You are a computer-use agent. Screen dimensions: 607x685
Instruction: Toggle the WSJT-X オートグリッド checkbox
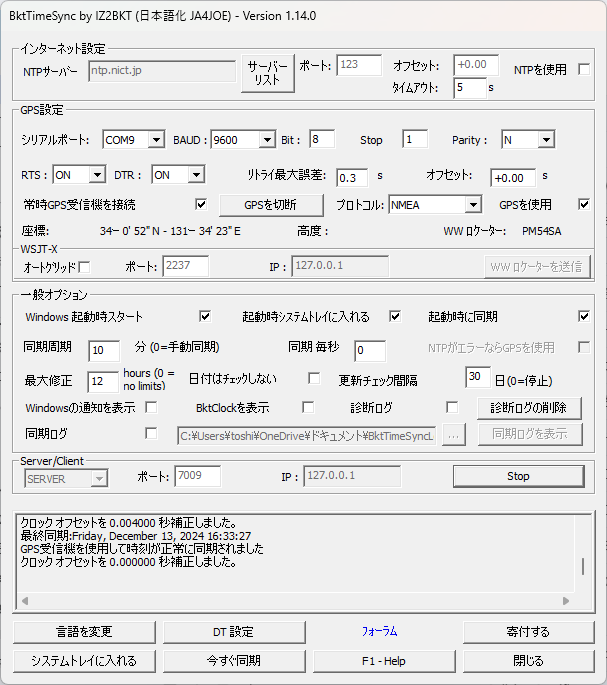tap(84, 267)
